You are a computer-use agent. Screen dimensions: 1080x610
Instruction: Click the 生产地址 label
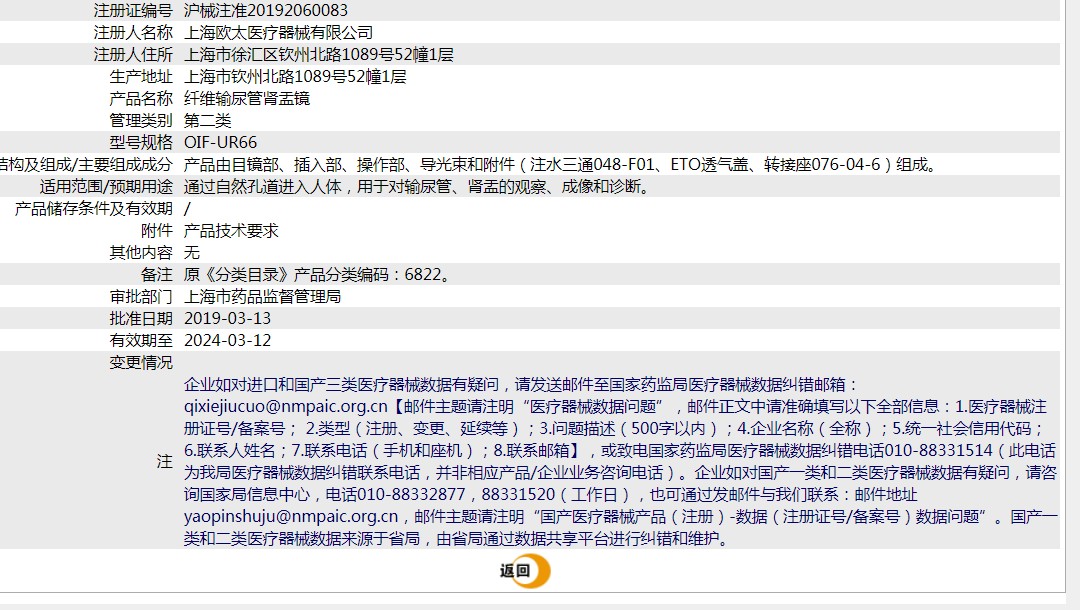[x=141, y=76]
